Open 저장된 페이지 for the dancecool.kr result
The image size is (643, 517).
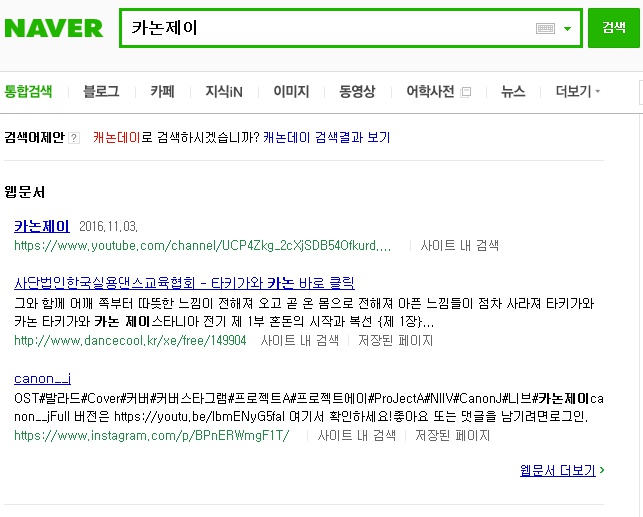[x=395, y=340]
